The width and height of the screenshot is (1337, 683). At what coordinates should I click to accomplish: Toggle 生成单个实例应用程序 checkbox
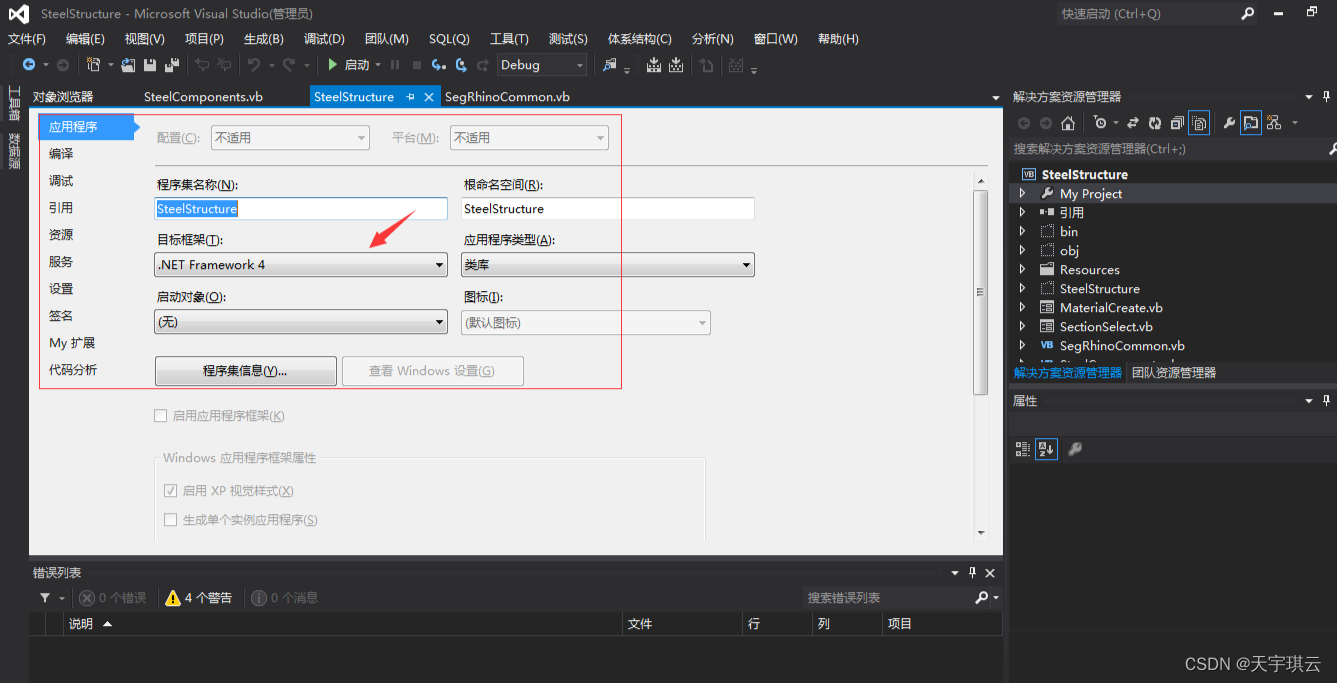[170, 520]
